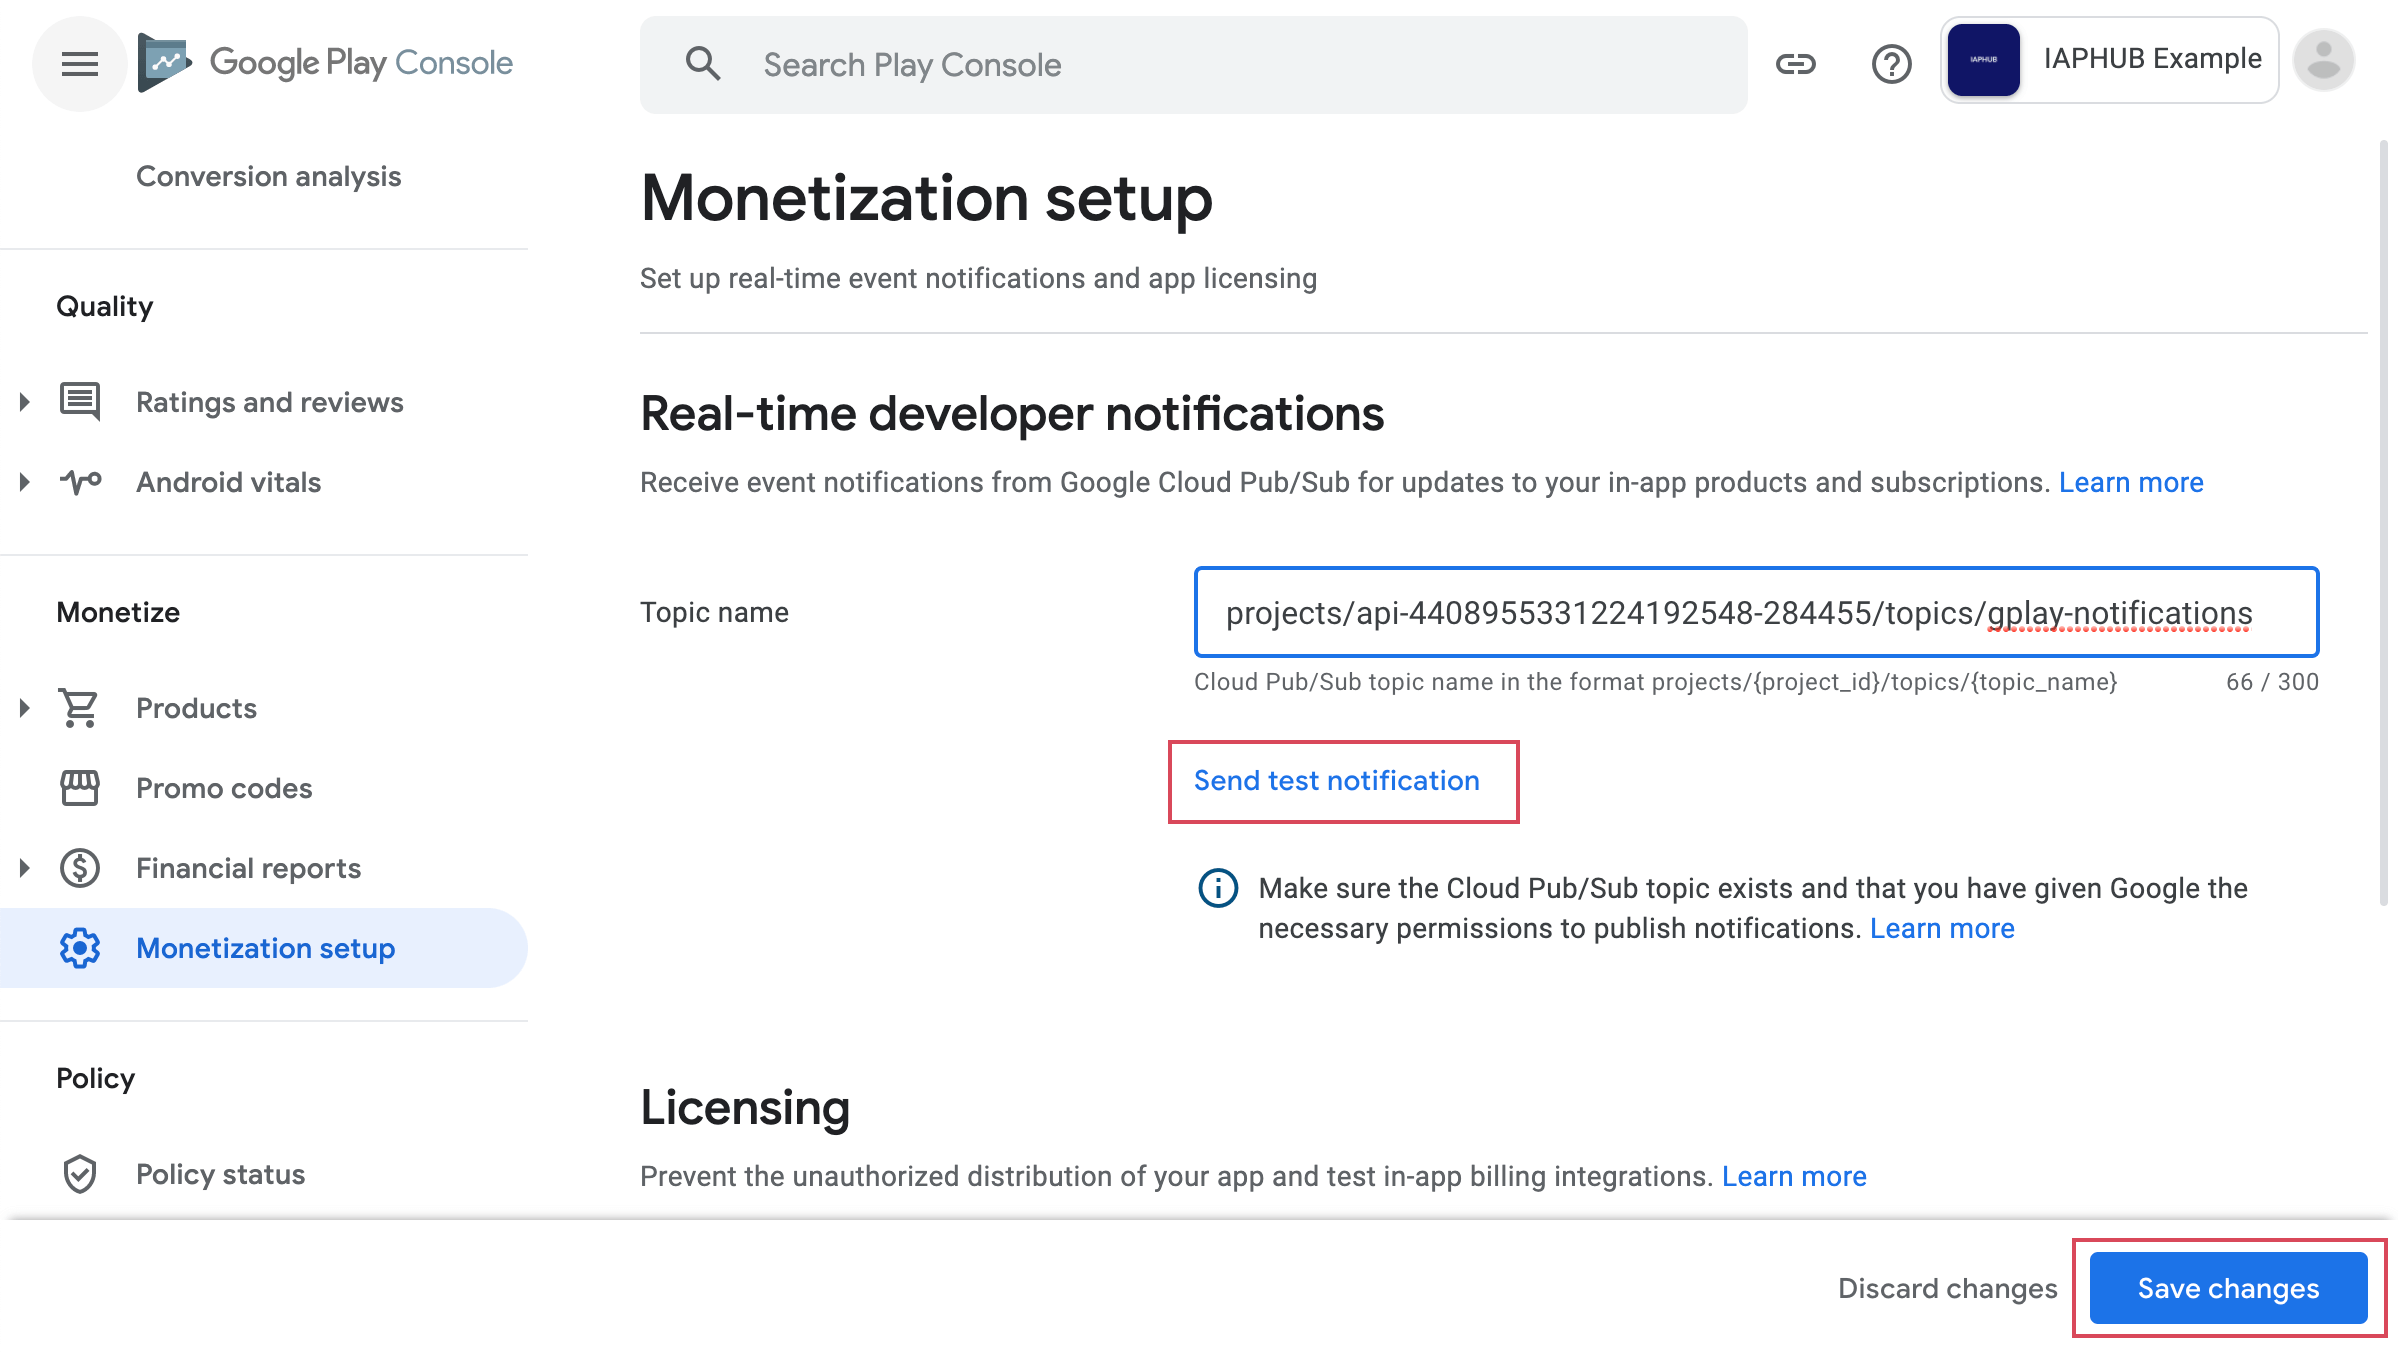Click the IAPHUB app logo icon
2398x1354 pixels.
click(x=1984, y=60)
